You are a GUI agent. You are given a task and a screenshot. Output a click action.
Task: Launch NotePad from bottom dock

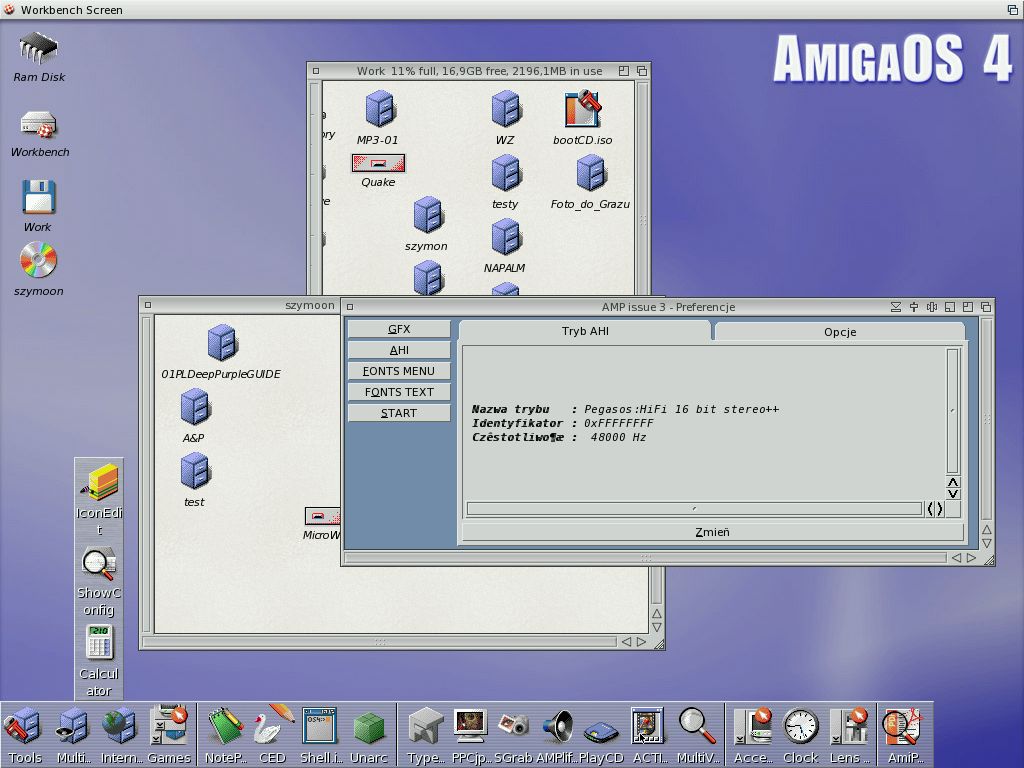225,735
